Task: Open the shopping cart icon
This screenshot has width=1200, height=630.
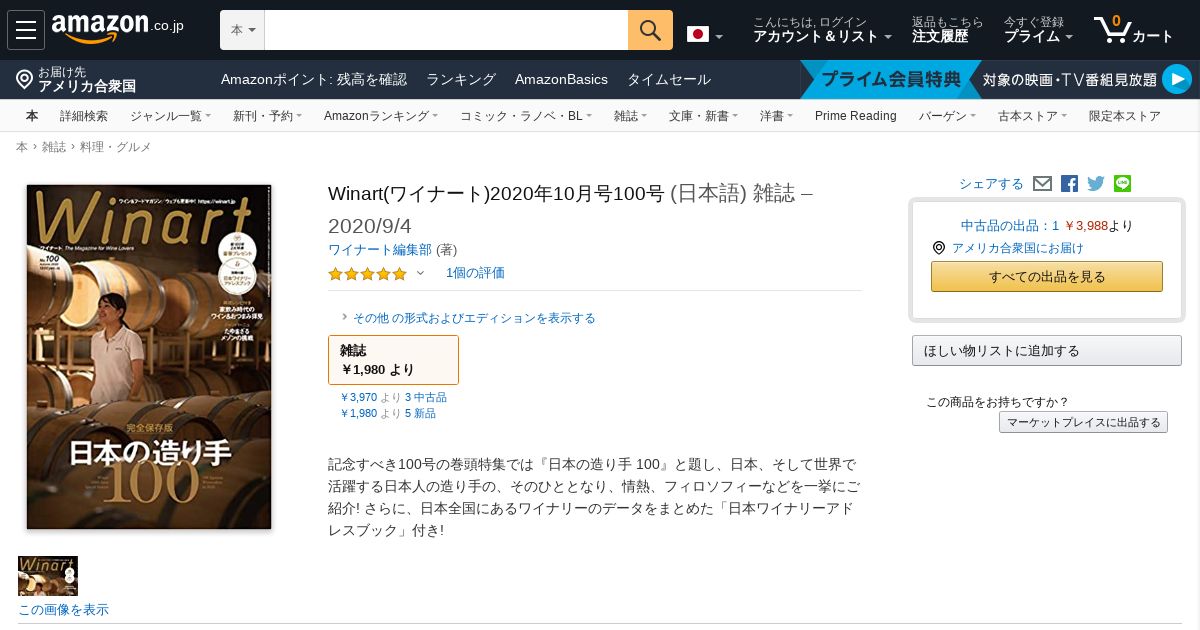Action: [1133, 30]
